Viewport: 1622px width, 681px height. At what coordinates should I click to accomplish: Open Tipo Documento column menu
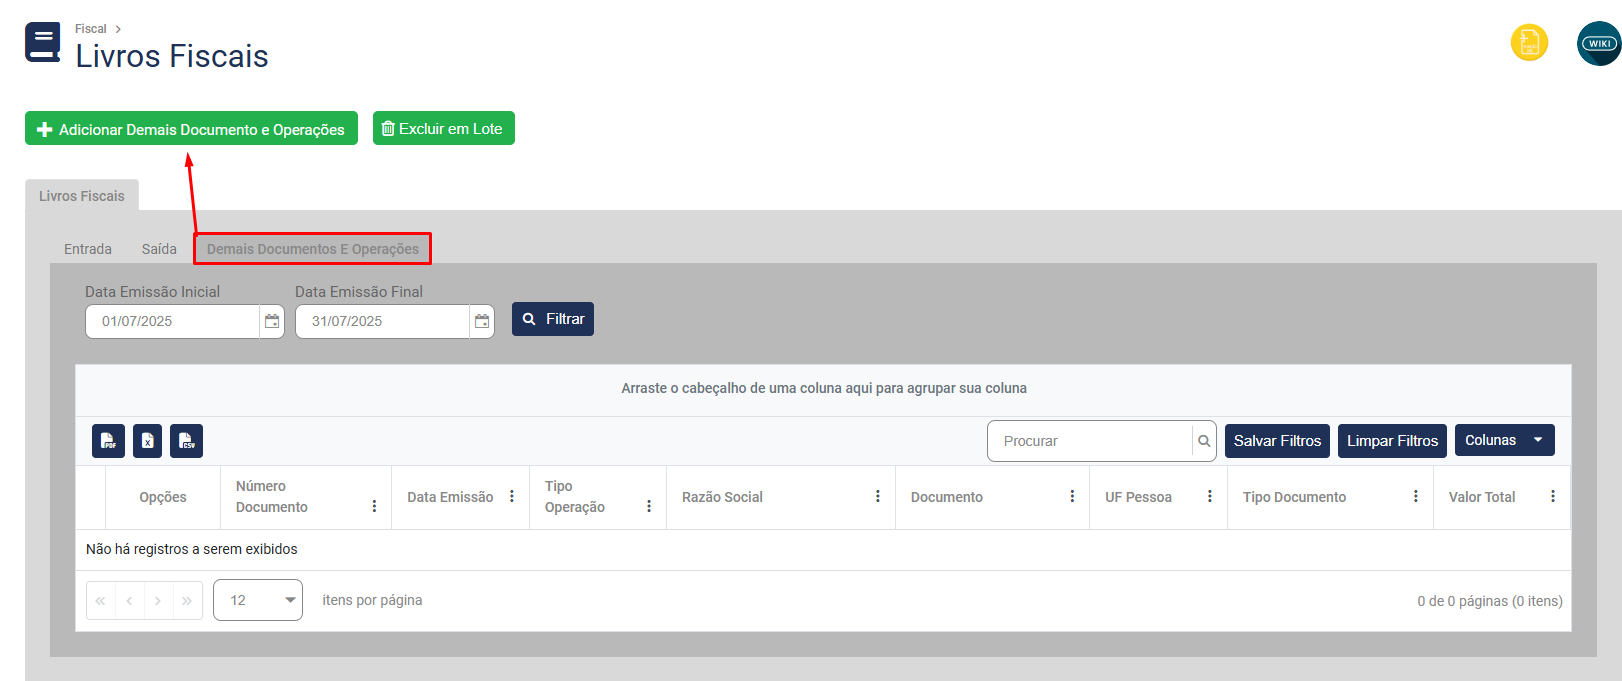pyautogui.click(x=1416, y=496)
